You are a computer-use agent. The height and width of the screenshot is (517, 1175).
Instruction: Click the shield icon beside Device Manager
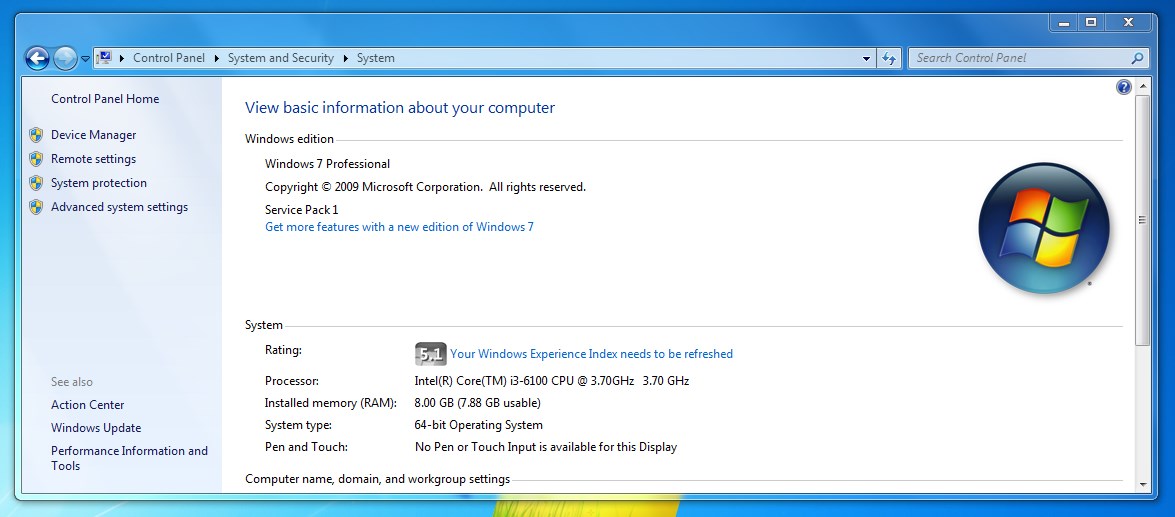point(36,135)
